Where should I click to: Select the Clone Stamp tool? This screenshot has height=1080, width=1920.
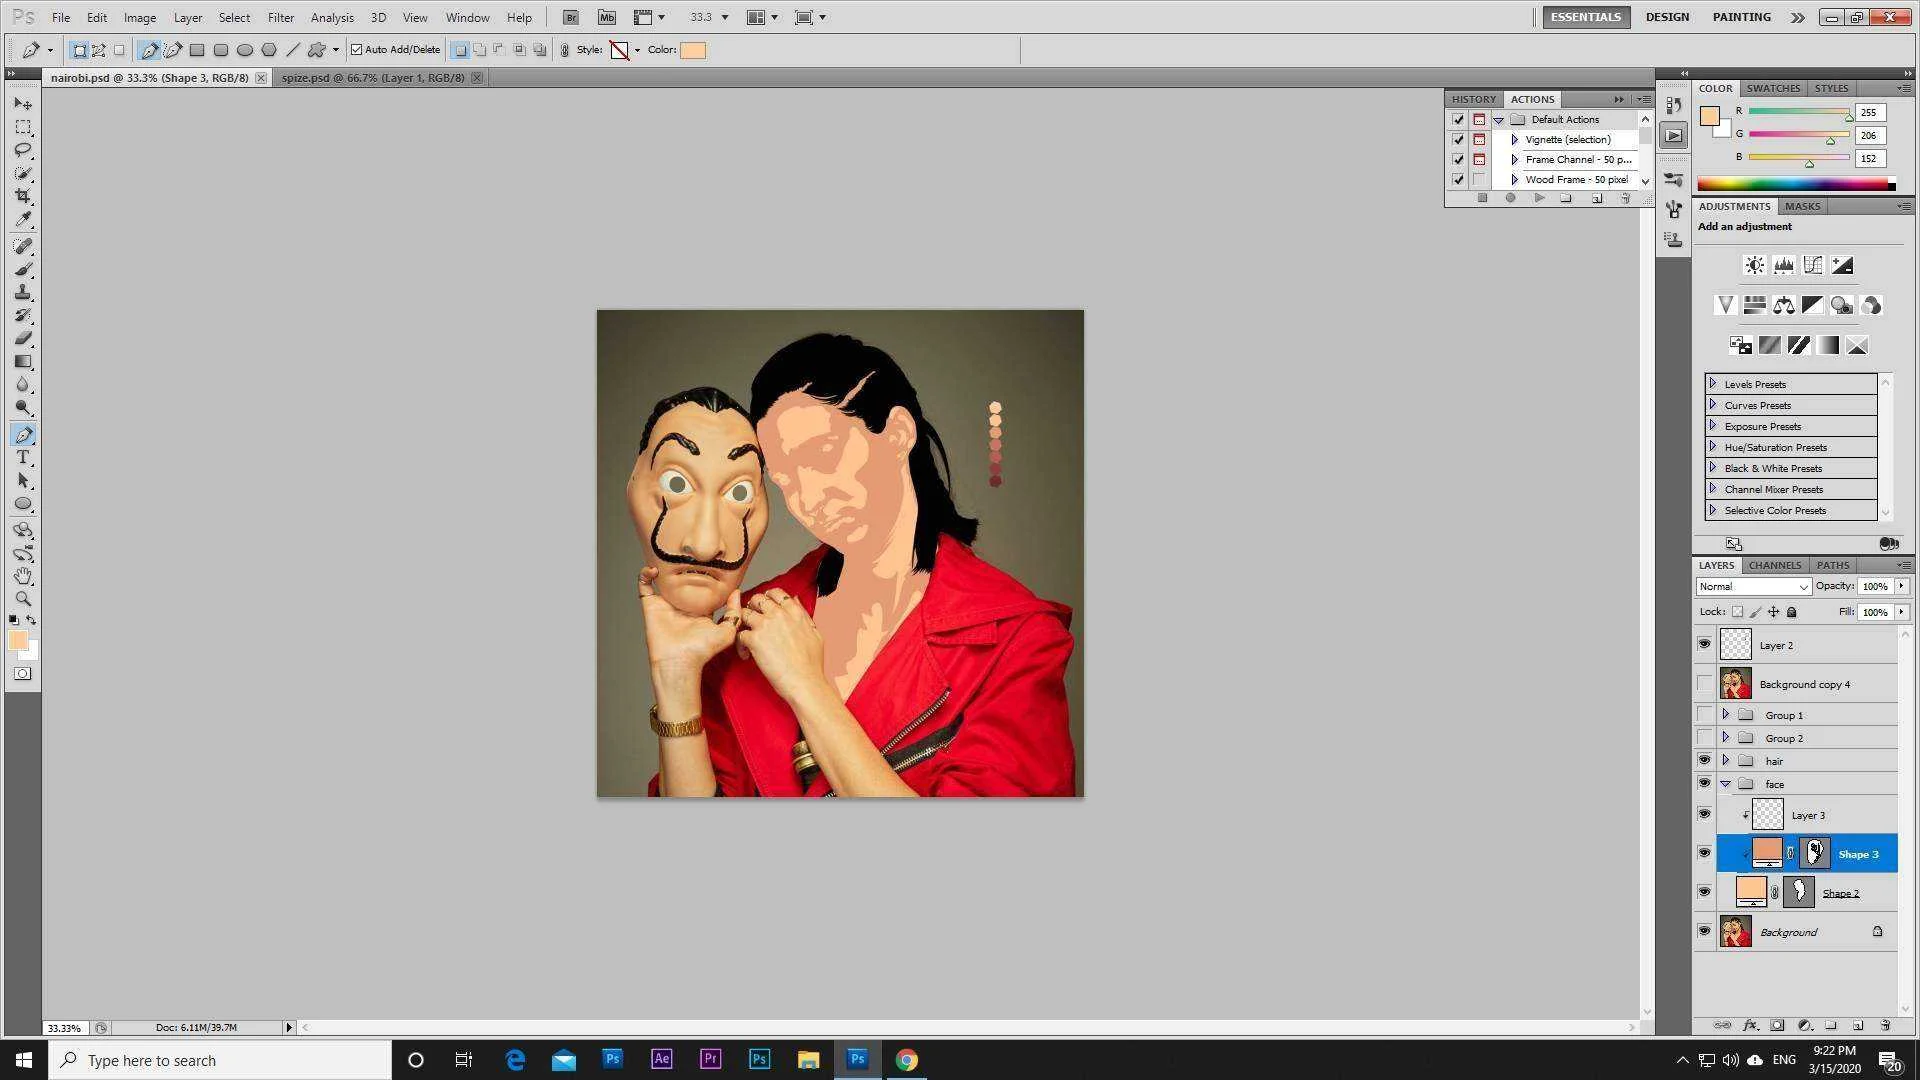[23, 292]
